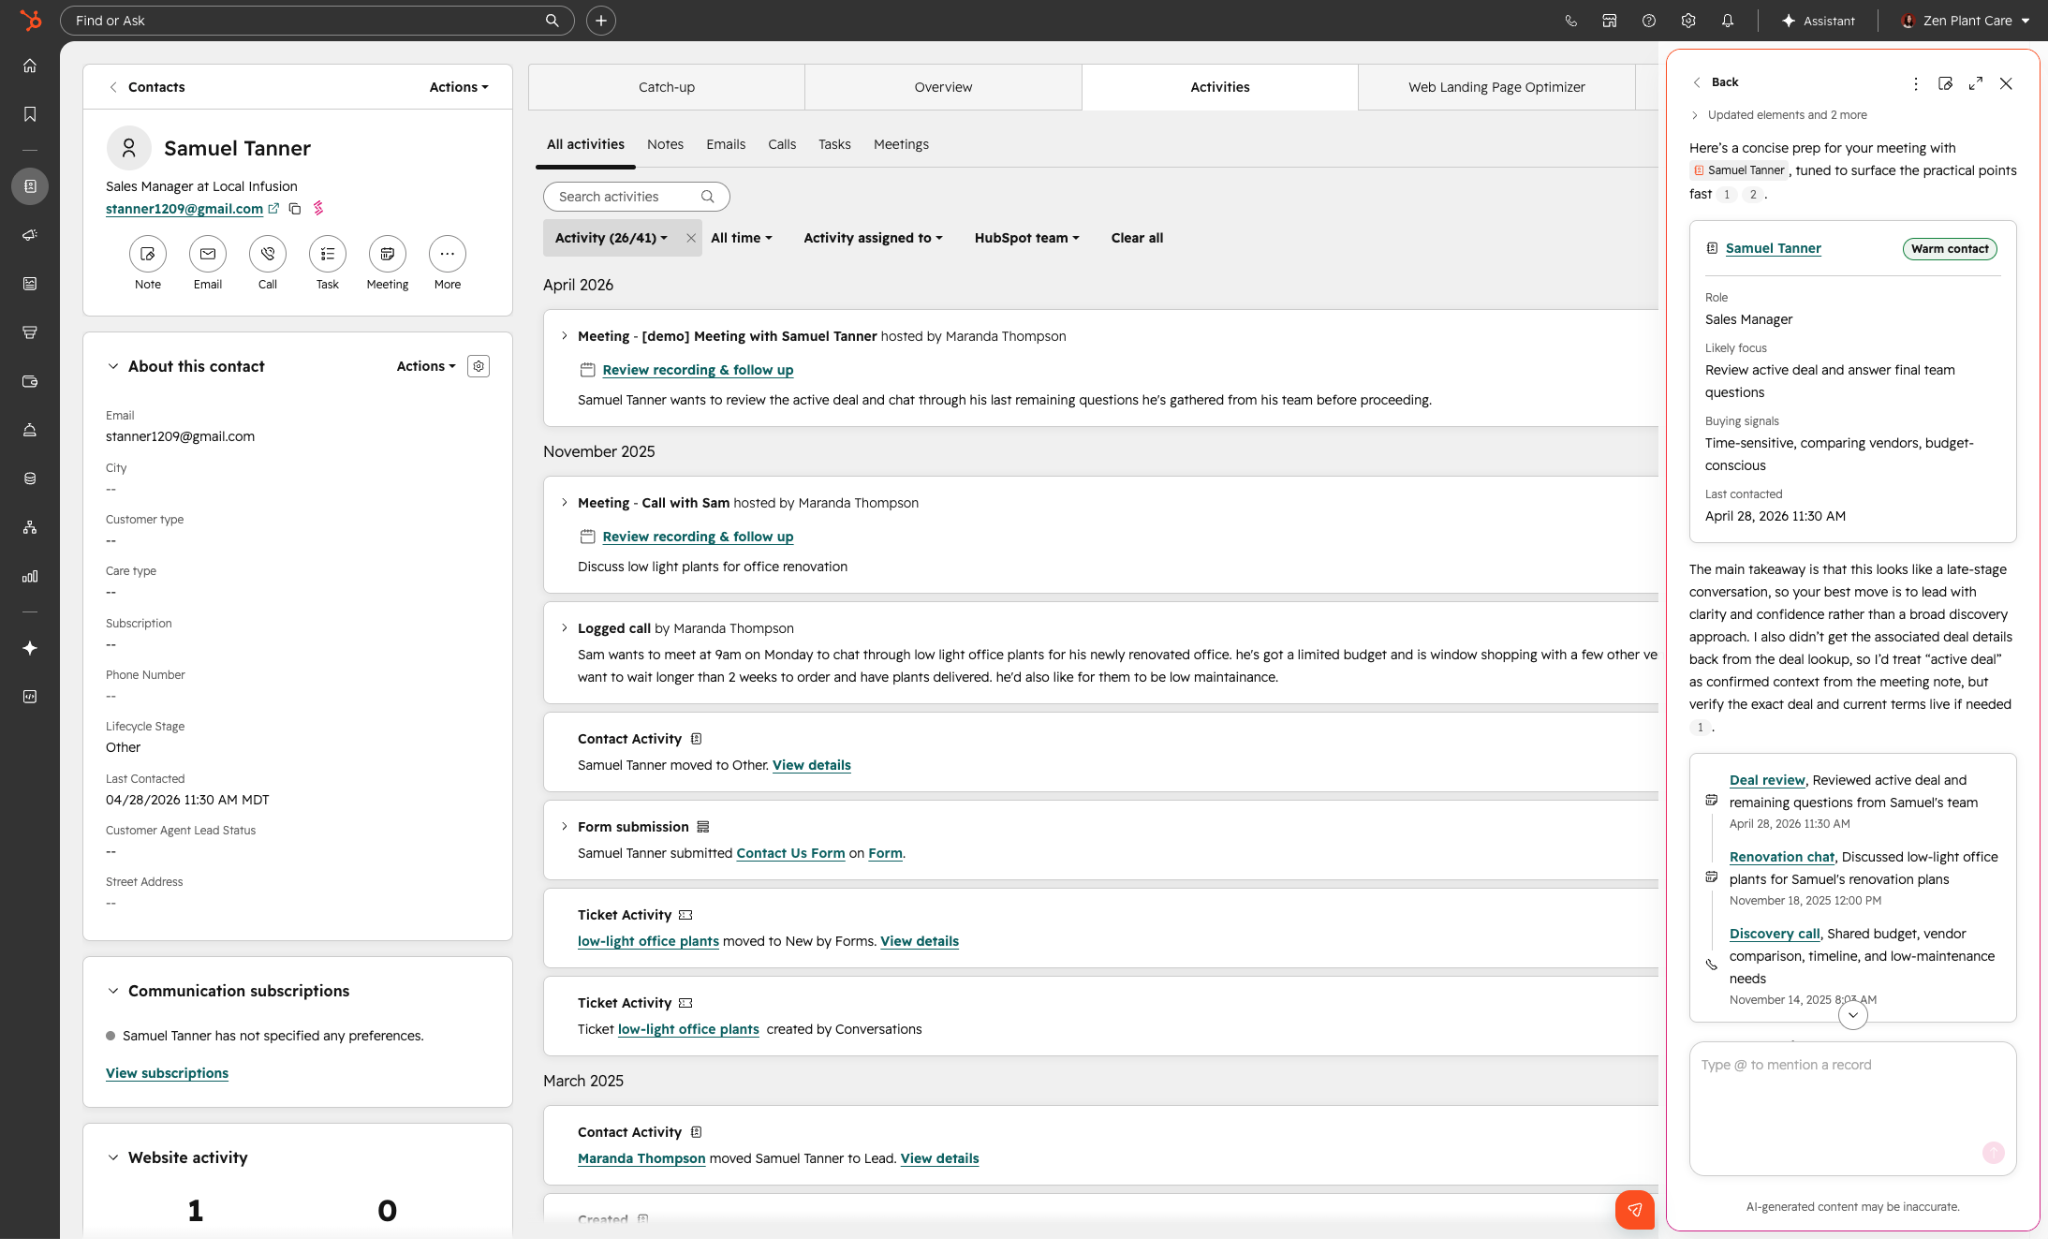Open the HubSpot team filter dropdown
The image size is (2048, 1239).
click(1027, 238)
